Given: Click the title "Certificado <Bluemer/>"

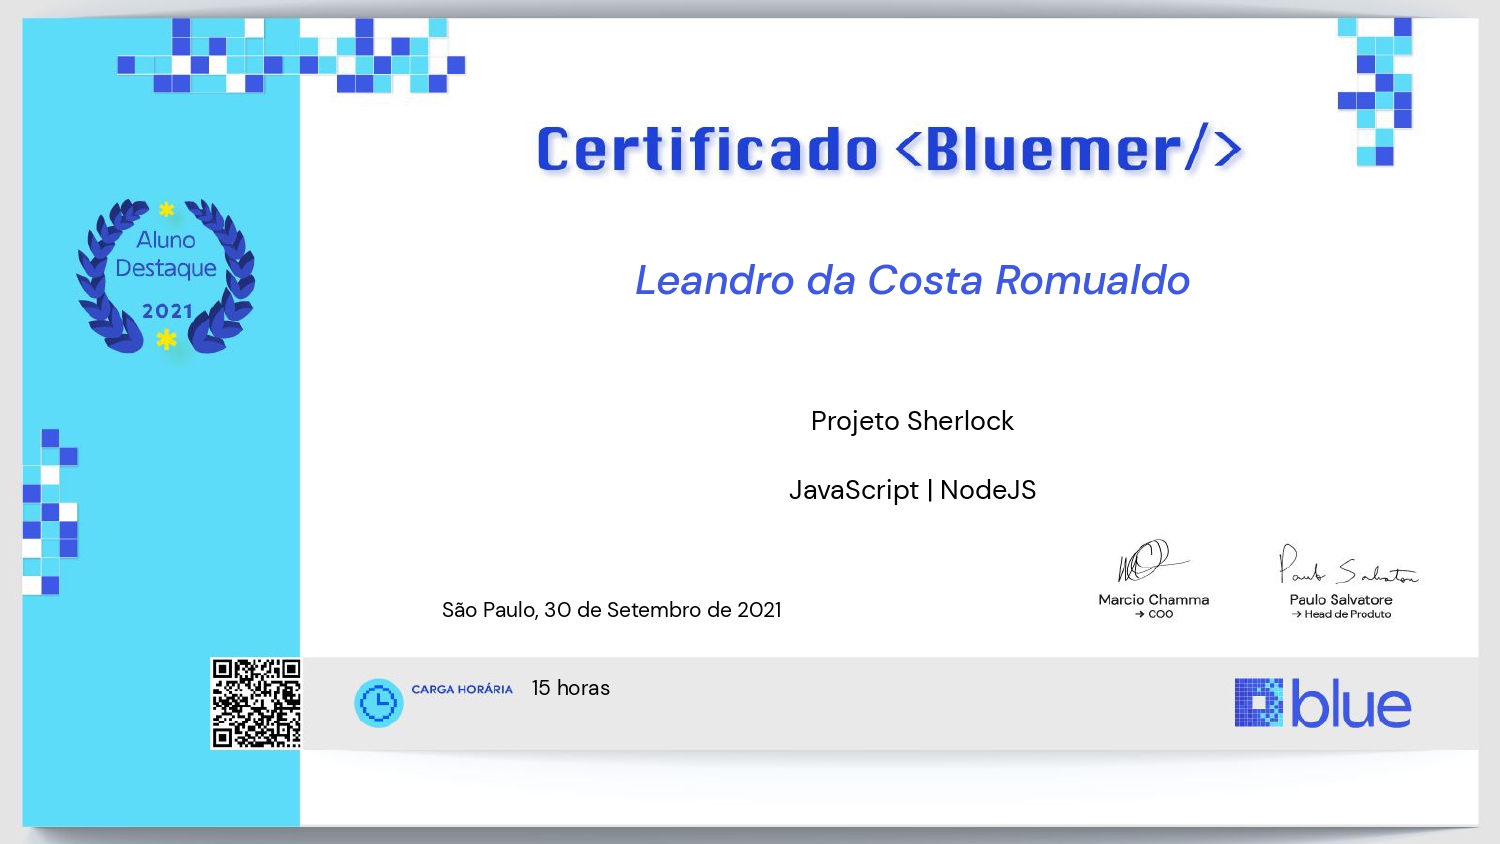Looking at the screenshot, I should pyautogui.click(x=889, y=150).
